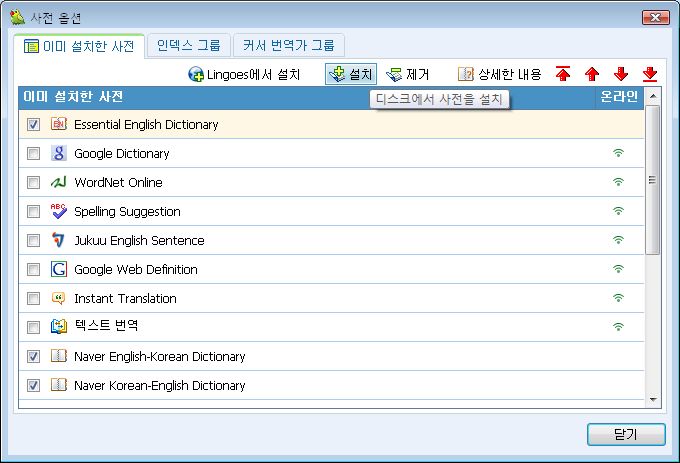Open the '인덱스 그룹' tab
This screenshot has height=463, width=680.
(189, 45)
